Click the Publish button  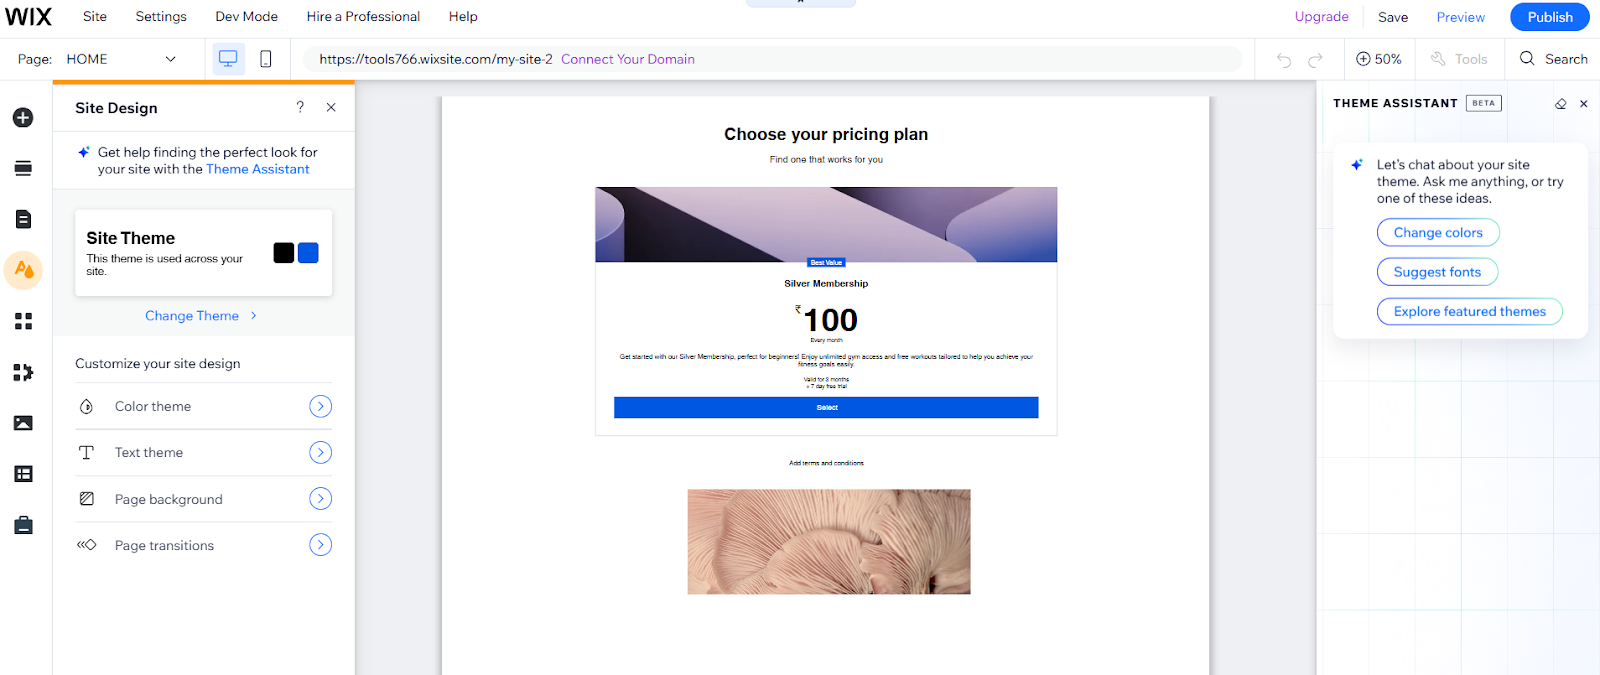(x=1549, y=17)
